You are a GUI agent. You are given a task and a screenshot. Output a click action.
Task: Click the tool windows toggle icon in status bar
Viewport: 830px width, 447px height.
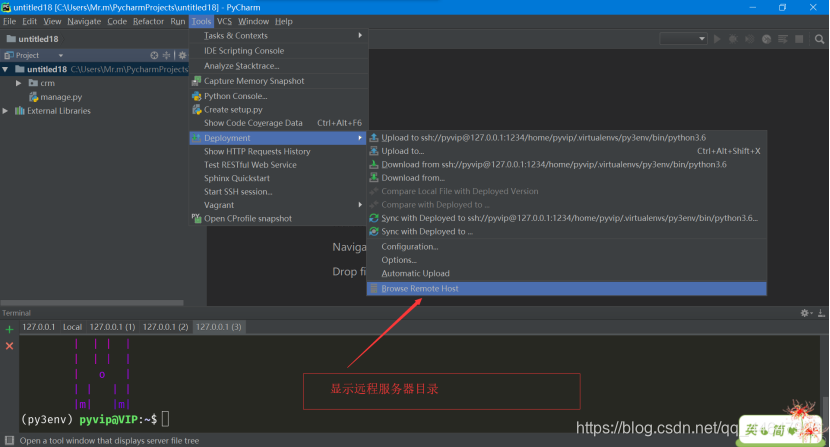coord(9,441)
